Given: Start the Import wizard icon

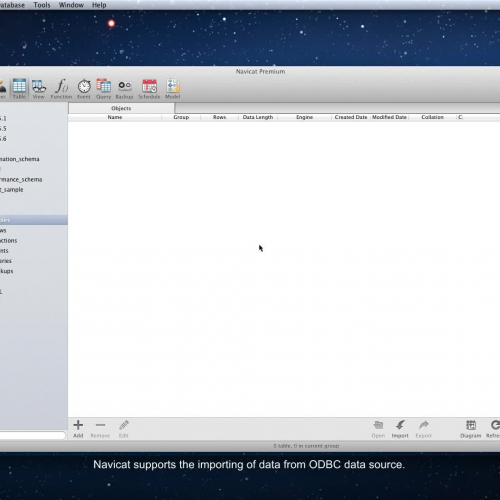Looking at the screenshot, I should [x=400, y=429].
